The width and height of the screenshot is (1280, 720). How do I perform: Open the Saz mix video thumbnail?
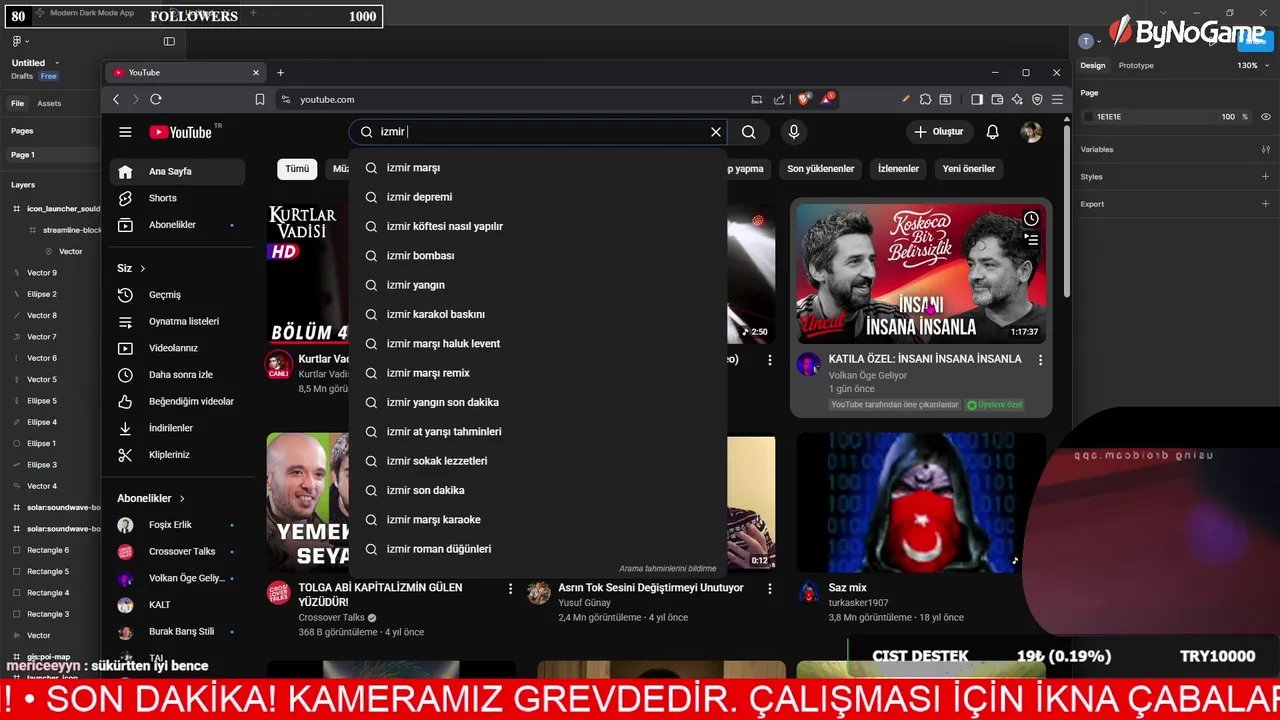pos(921,502)
